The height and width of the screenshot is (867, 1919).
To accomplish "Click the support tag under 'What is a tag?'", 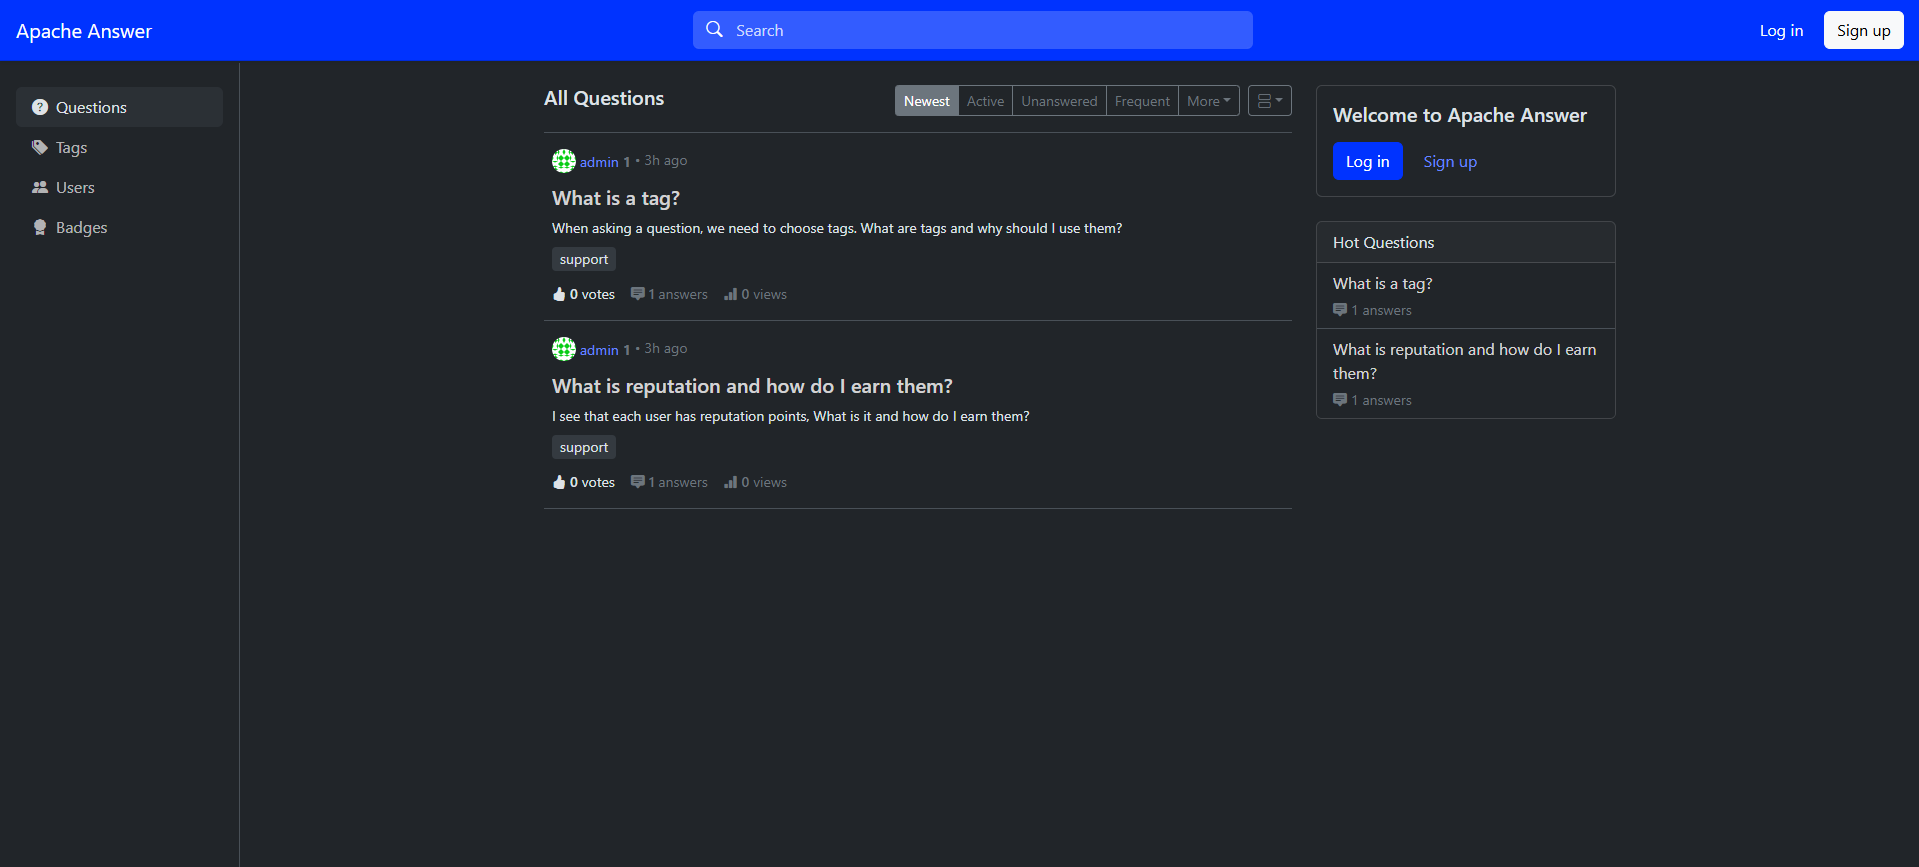I will click(x=584, y=259).
